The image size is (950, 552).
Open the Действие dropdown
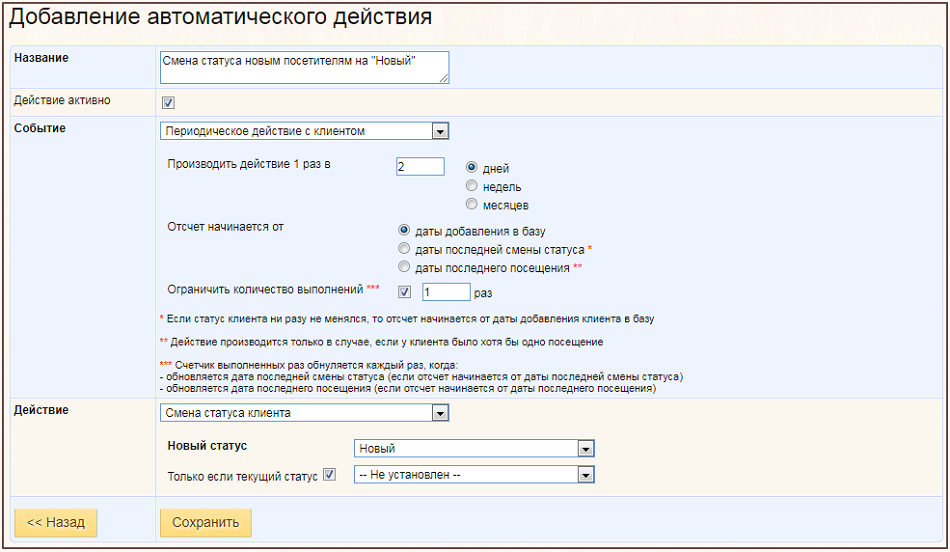pyautogui.click(x=304, y=413)
